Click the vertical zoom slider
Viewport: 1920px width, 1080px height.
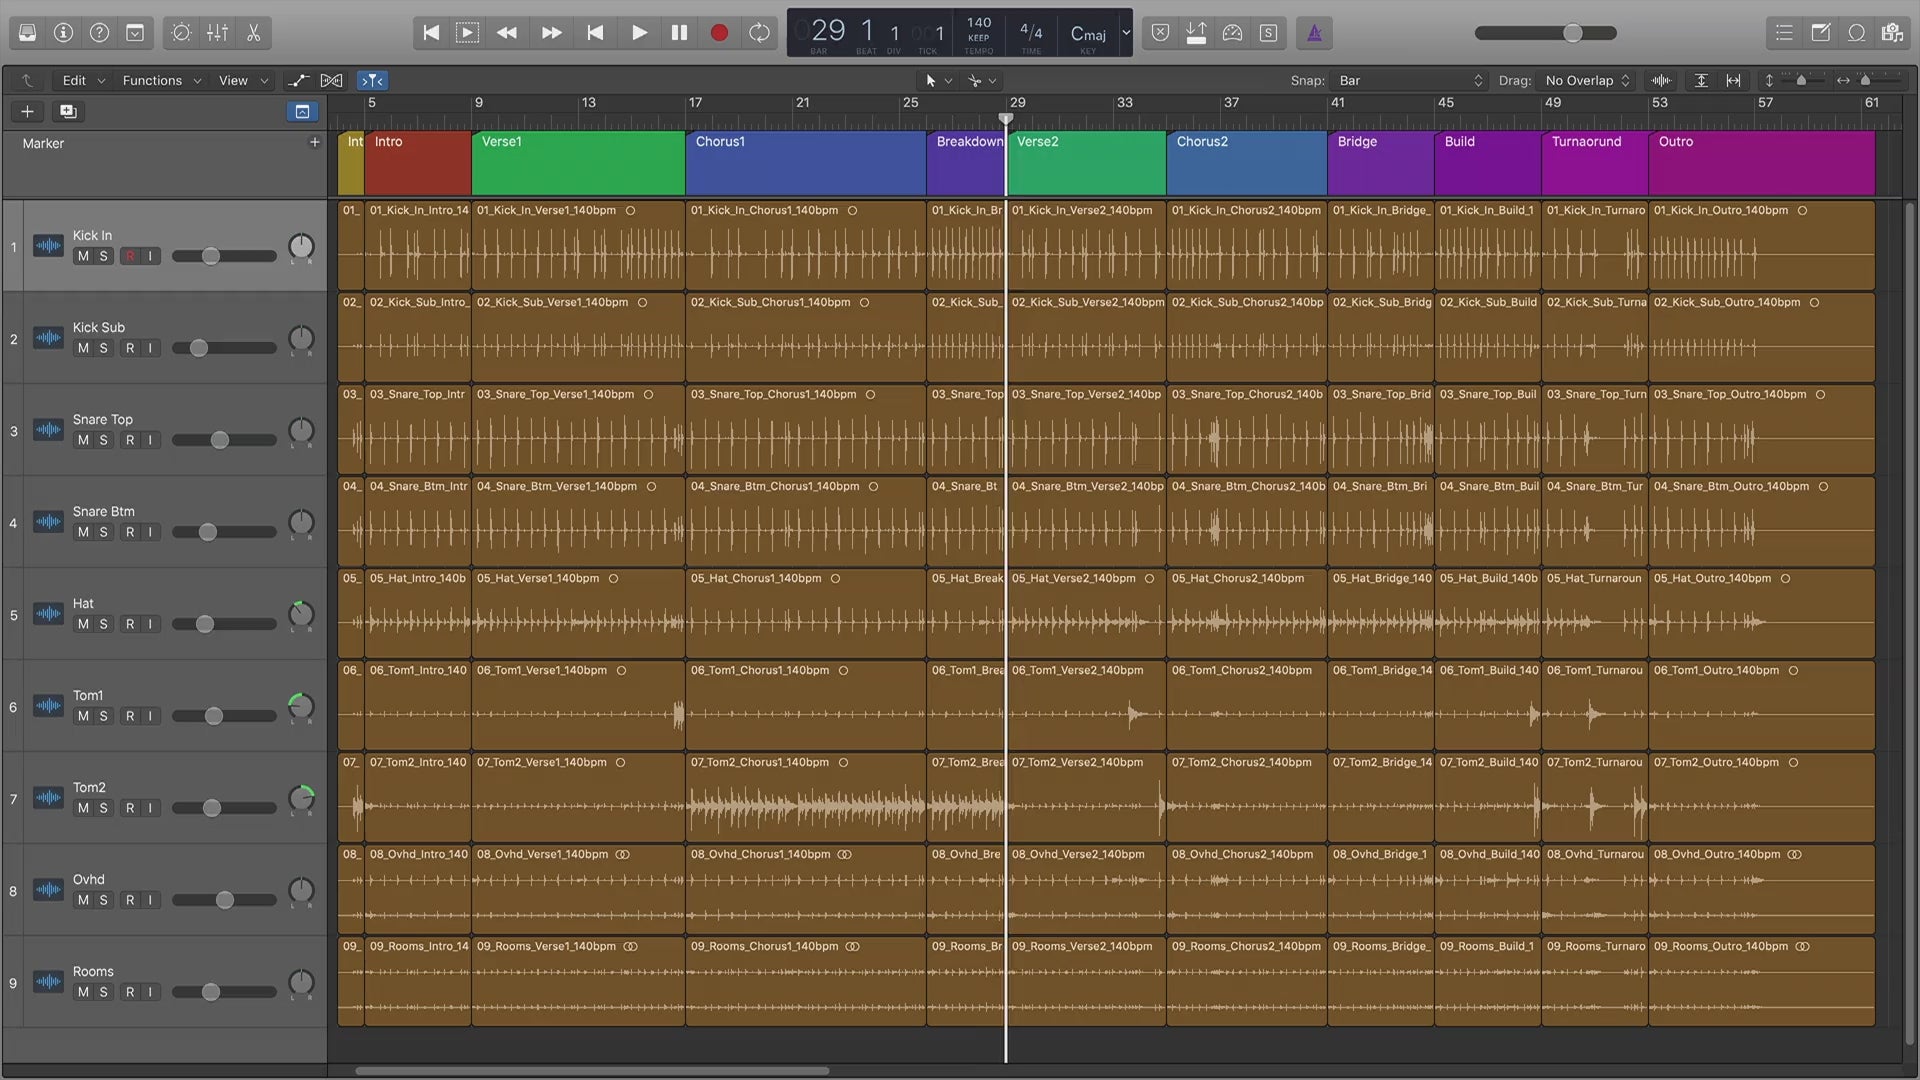(x=1800, y=80)
